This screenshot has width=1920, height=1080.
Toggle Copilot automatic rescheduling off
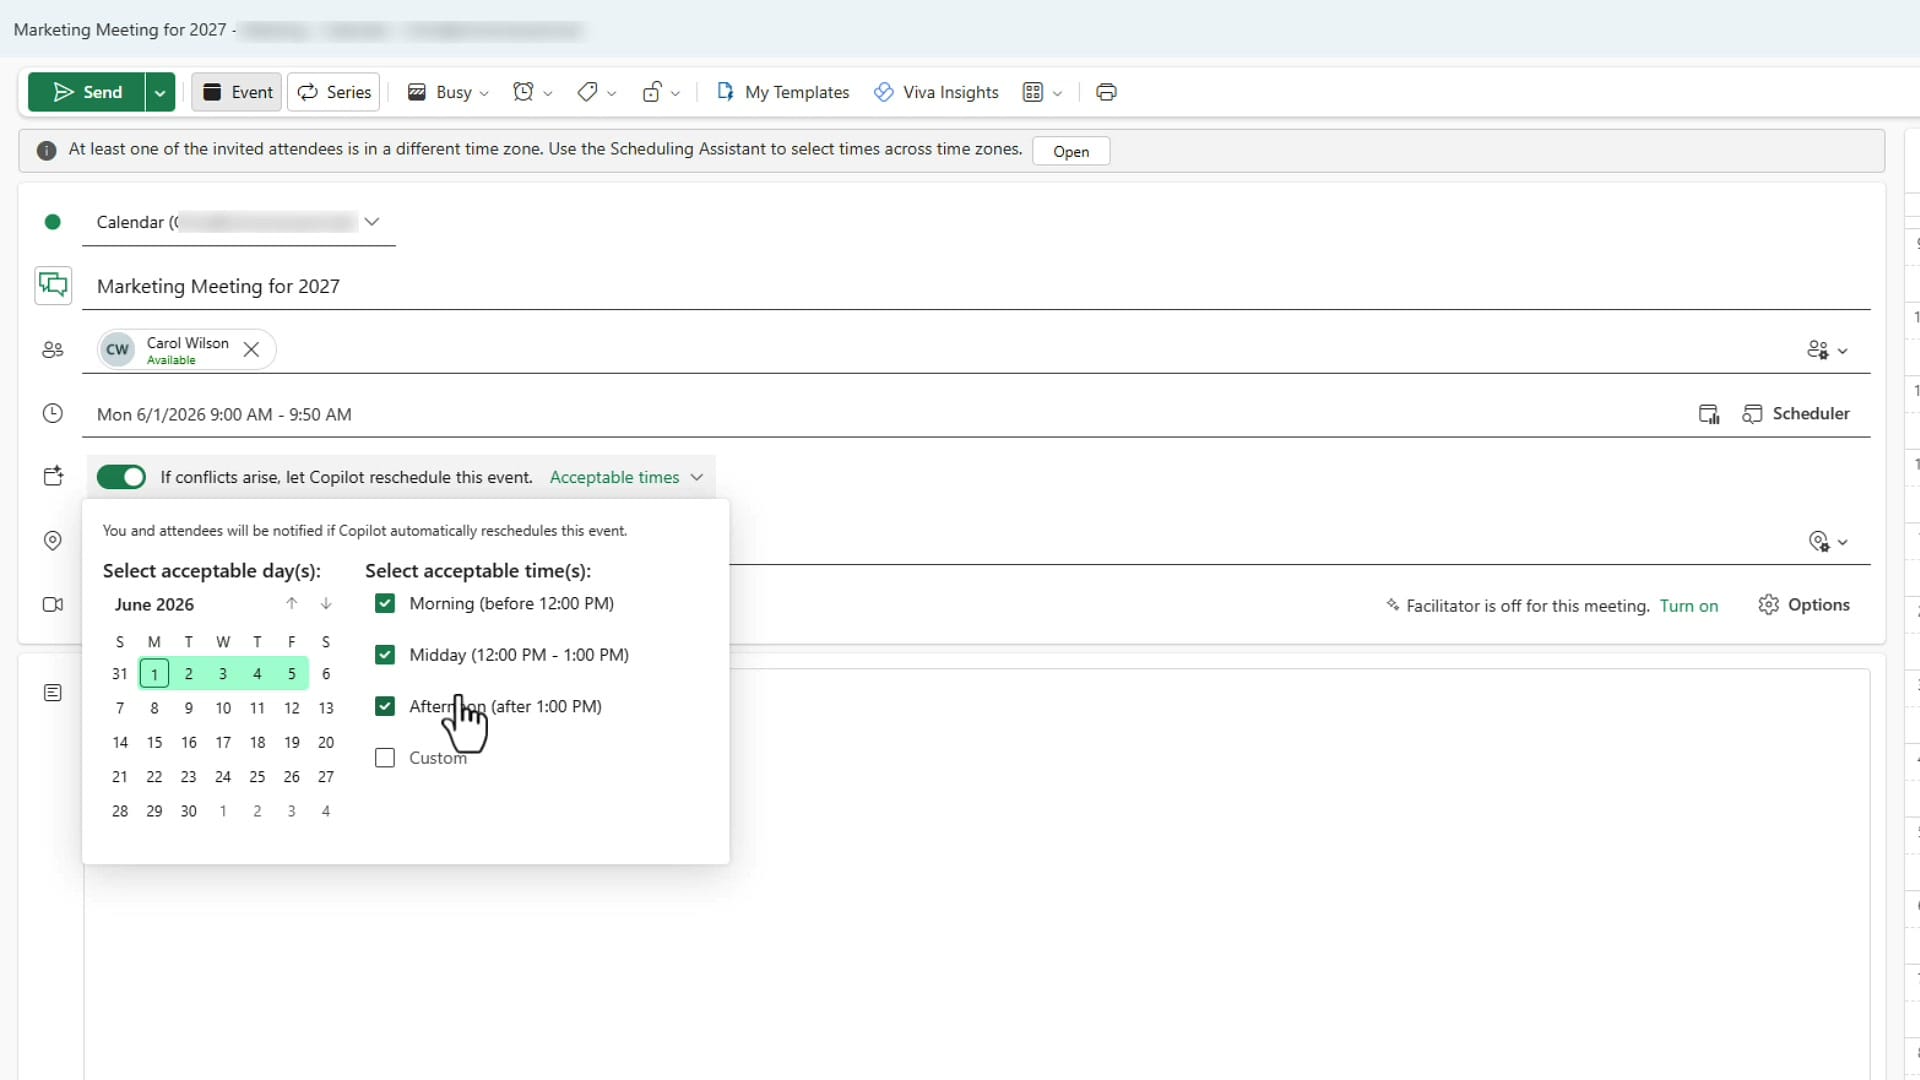(x=121, y=477)
